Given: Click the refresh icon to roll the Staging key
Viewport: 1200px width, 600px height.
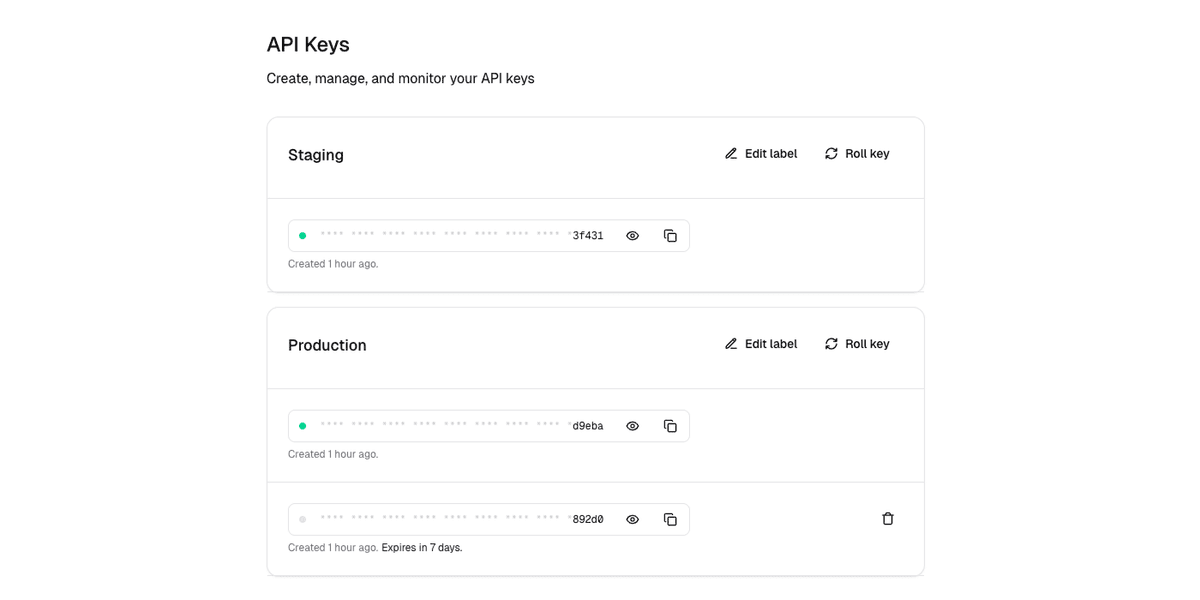Looking at the screenshot, I should [x=831, y=153].
